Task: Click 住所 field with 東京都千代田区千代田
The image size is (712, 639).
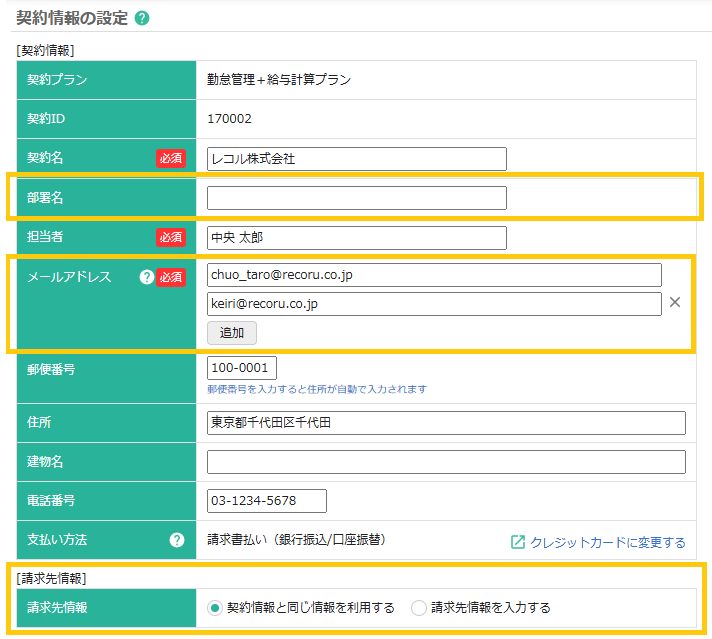Action: click(446, 423)
